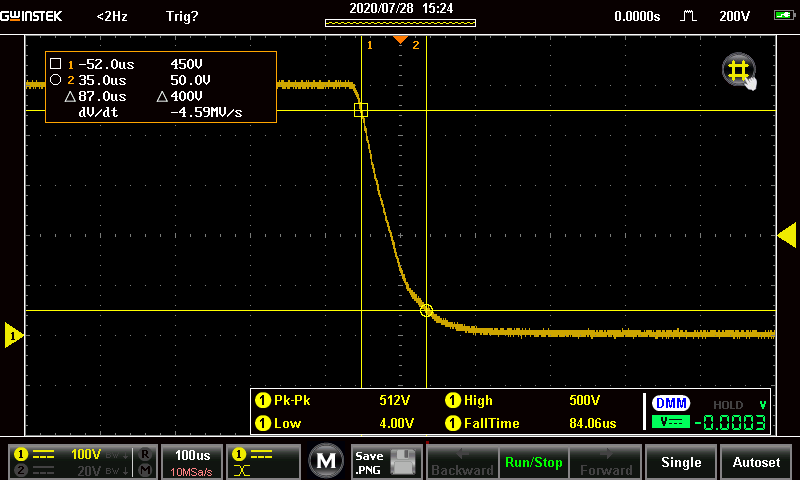Click the delta time 87.0us readout

tap(96, 96)
